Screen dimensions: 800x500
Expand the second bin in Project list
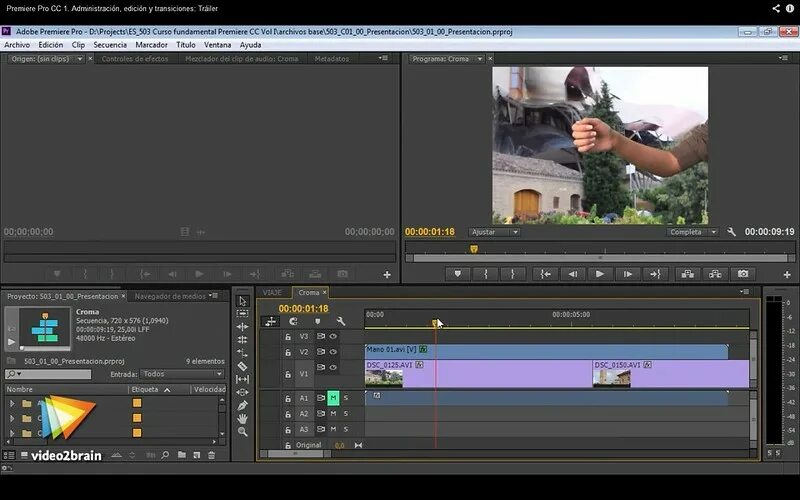point(12,418)
